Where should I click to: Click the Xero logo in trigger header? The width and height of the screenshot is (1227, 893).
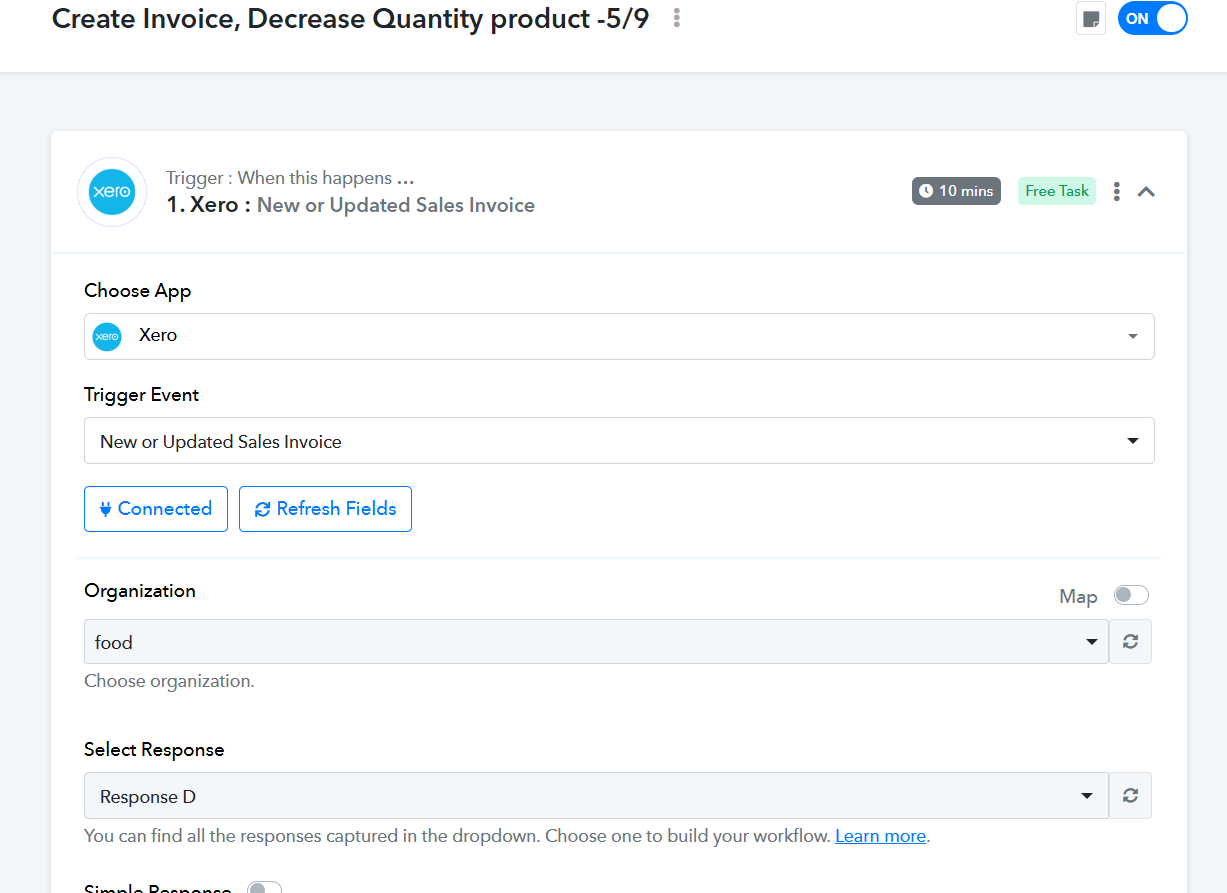point(112,192)
